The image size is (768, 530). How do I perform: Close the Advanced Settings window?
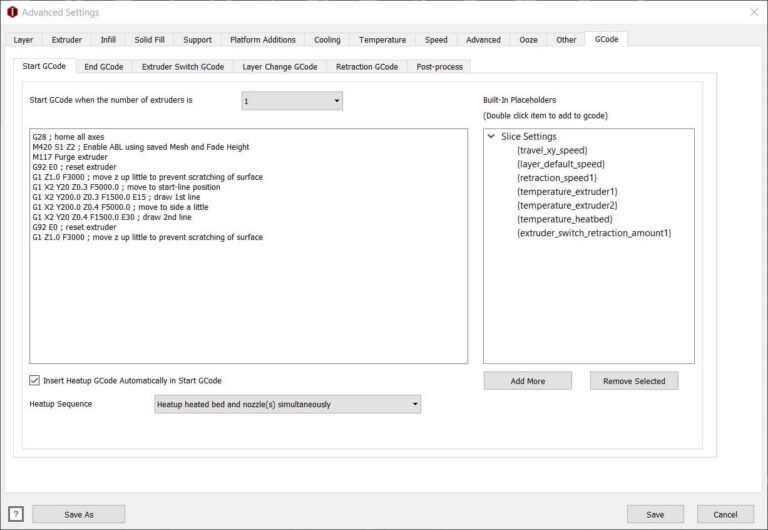[x=754, y=12]
